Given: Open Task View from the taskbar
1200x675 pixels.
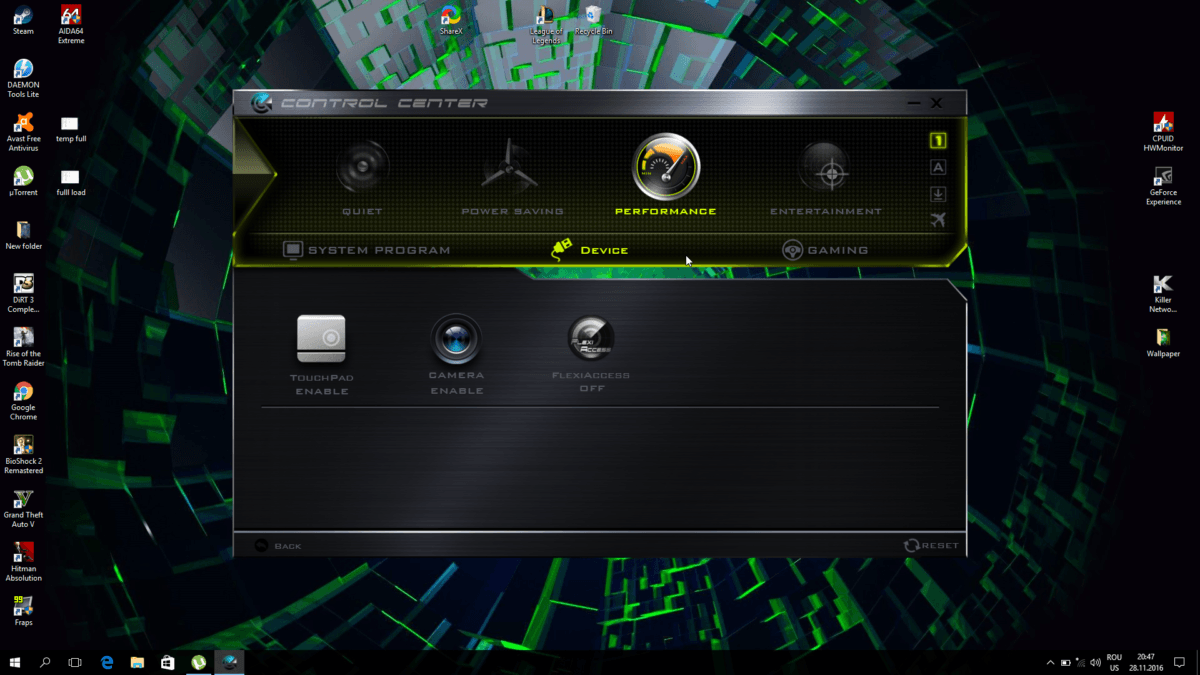Looking at the screenshot, I should tap(75, 662).
